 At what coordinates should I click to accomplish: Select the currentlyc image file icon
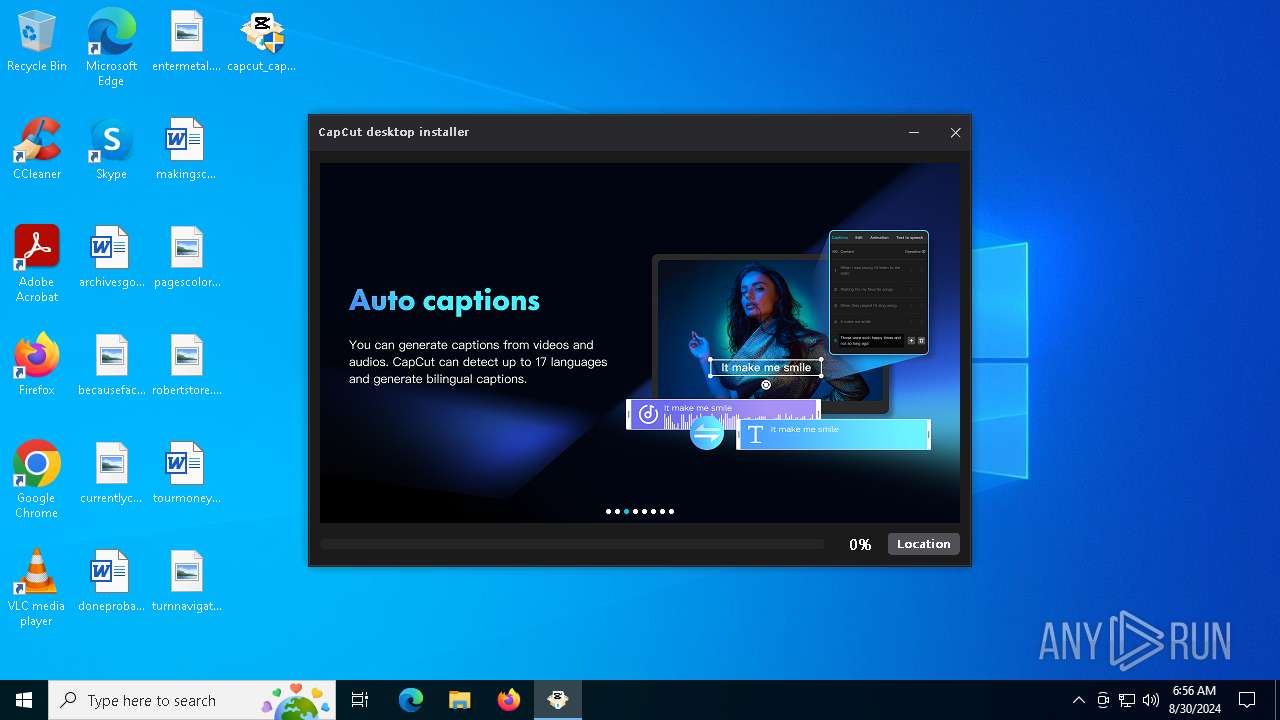click(x=111, y=474)
